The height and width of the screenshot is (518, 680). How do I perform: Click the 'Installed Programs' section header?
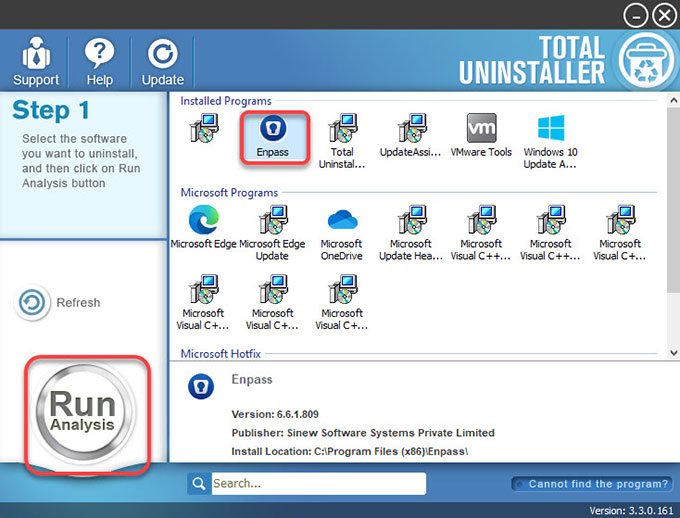point(226,101)
